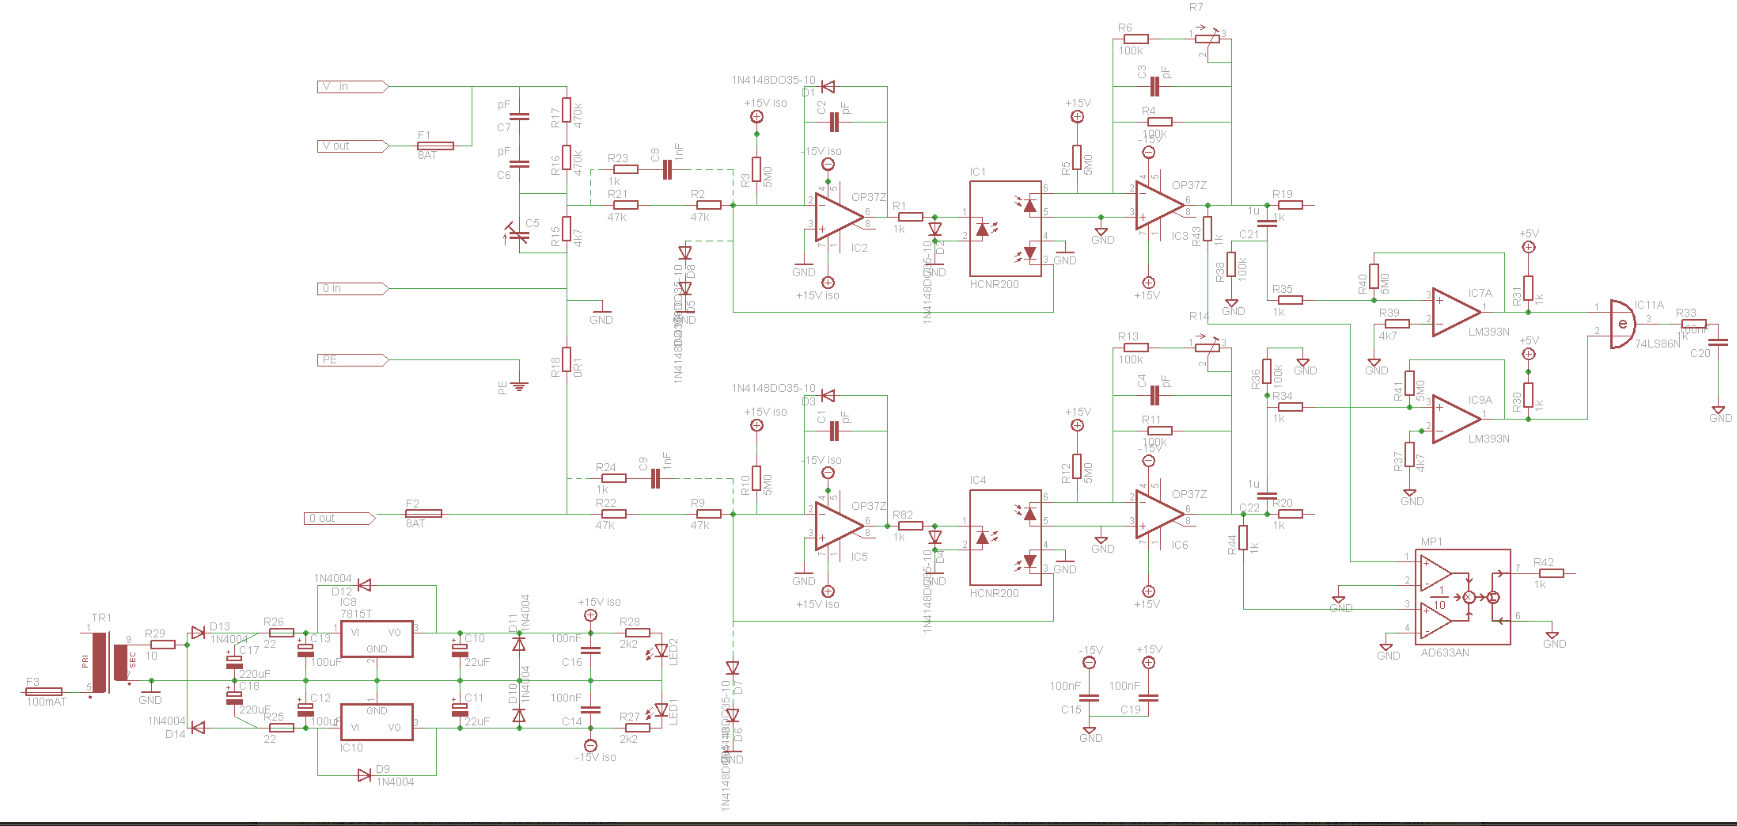The width and height of the screenshot is (1737, 826).
Task: Select capacitor C8 1nF
Action: tap(668, 169)
